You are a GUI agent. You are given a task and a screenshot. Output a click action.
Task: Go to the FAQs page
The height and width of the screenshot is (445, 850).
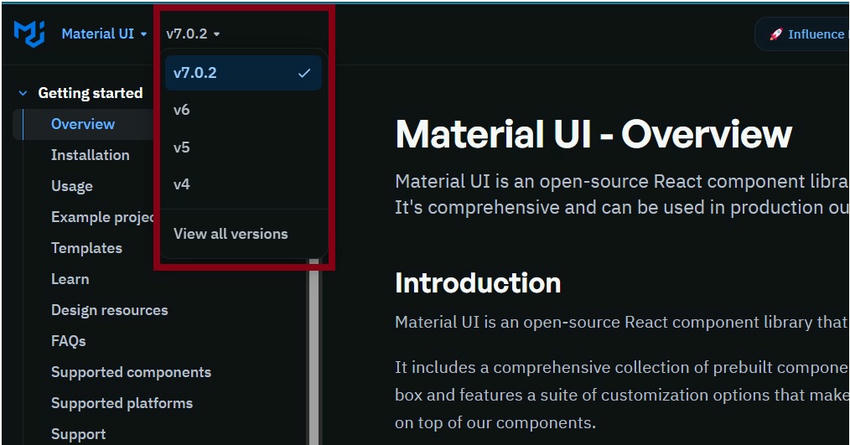(x=69, y=341)
